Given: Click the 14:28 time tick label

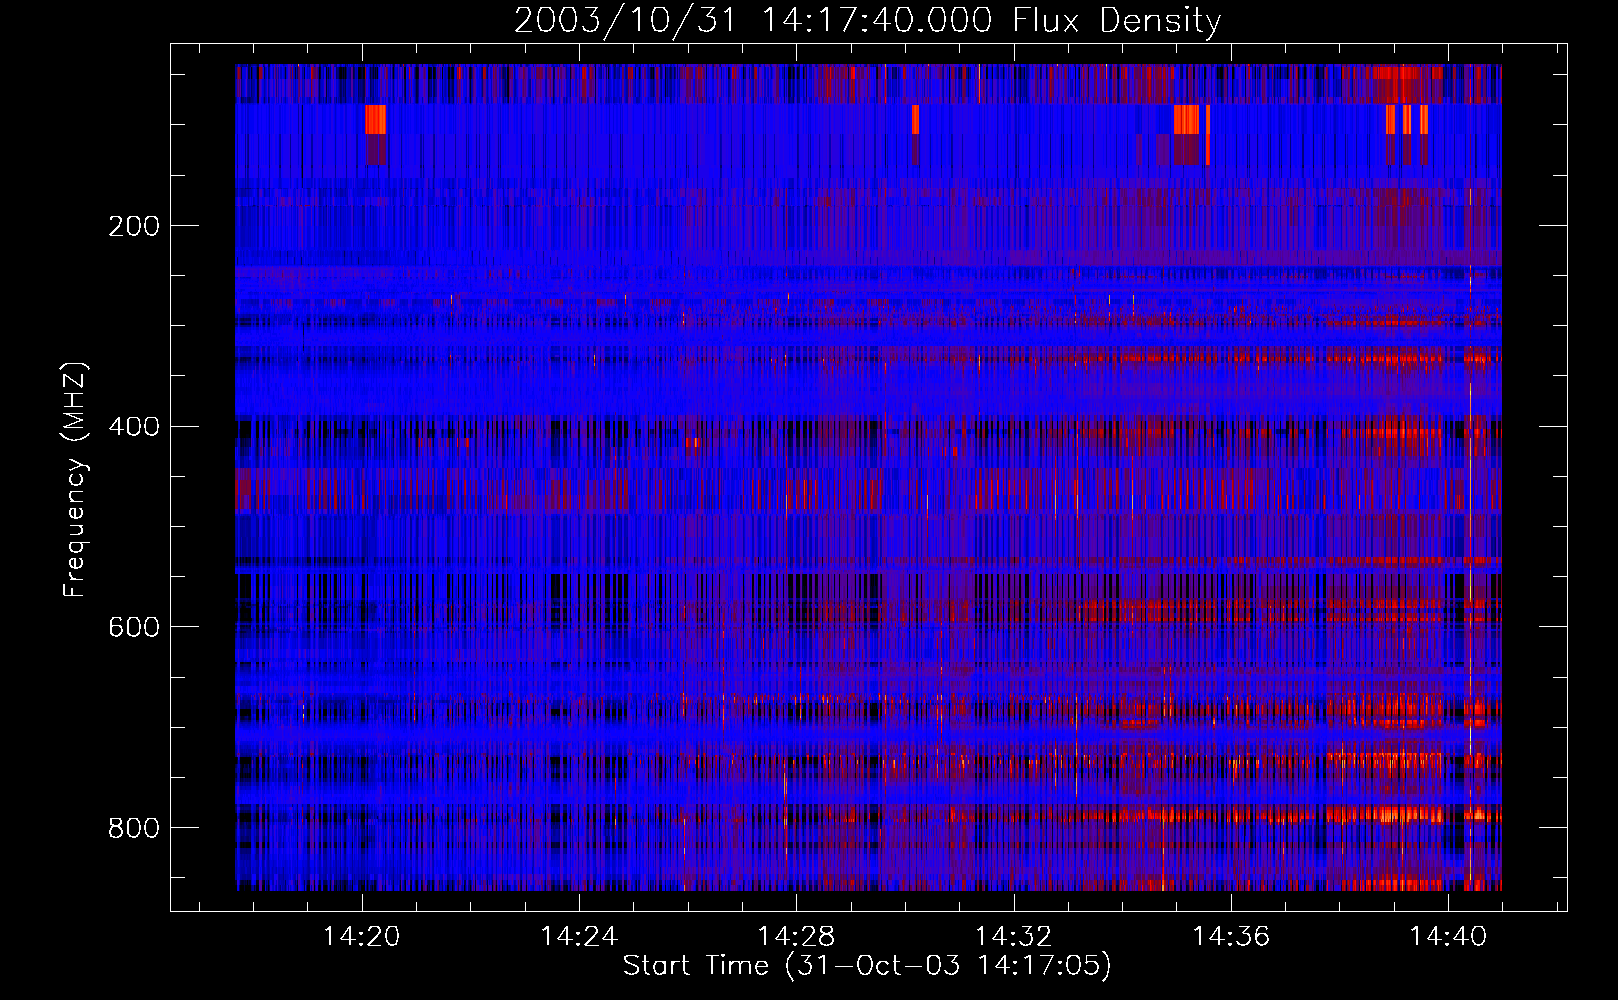Looking at the screenshot, I should pyautogui.click(x=796, y=936).
